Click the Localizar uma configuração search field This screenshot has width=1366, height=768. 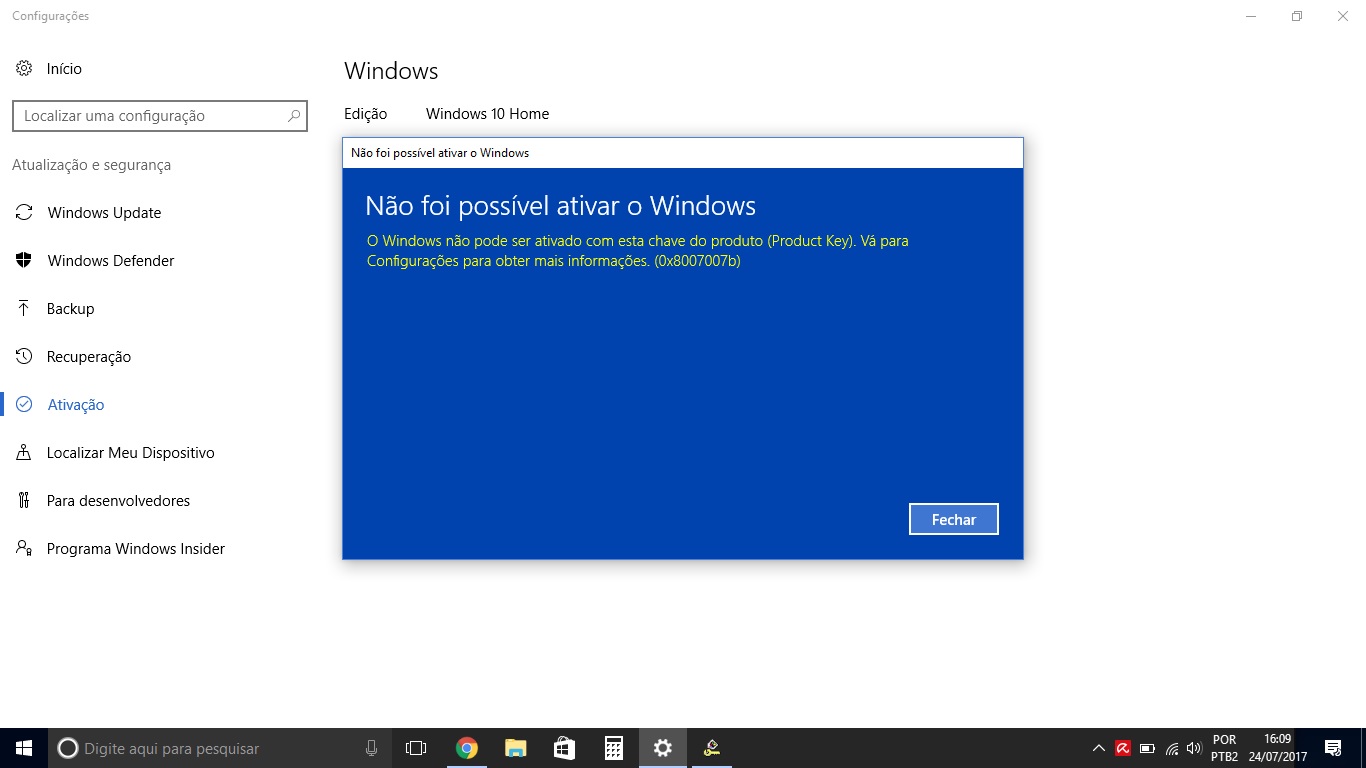pyautogui.click(x=160, y=116)
